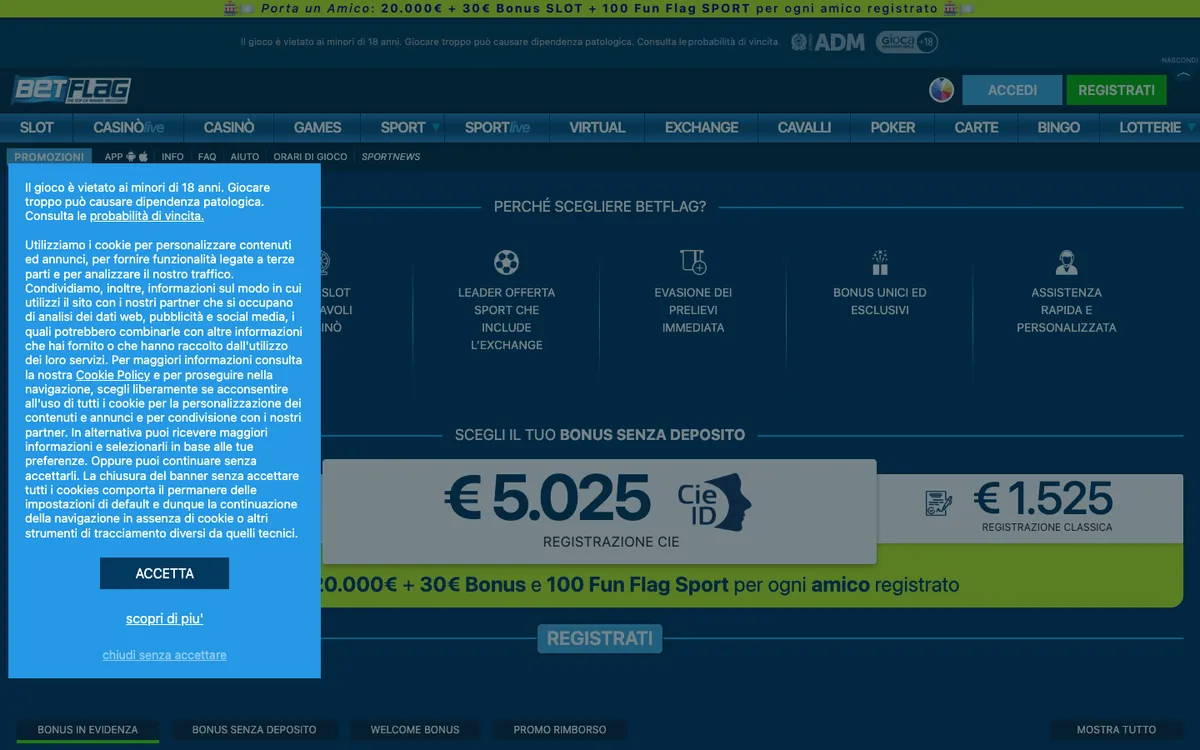Click the ADM logo in the header
The image size is (1200, 750).
click(x=828, y=42)
